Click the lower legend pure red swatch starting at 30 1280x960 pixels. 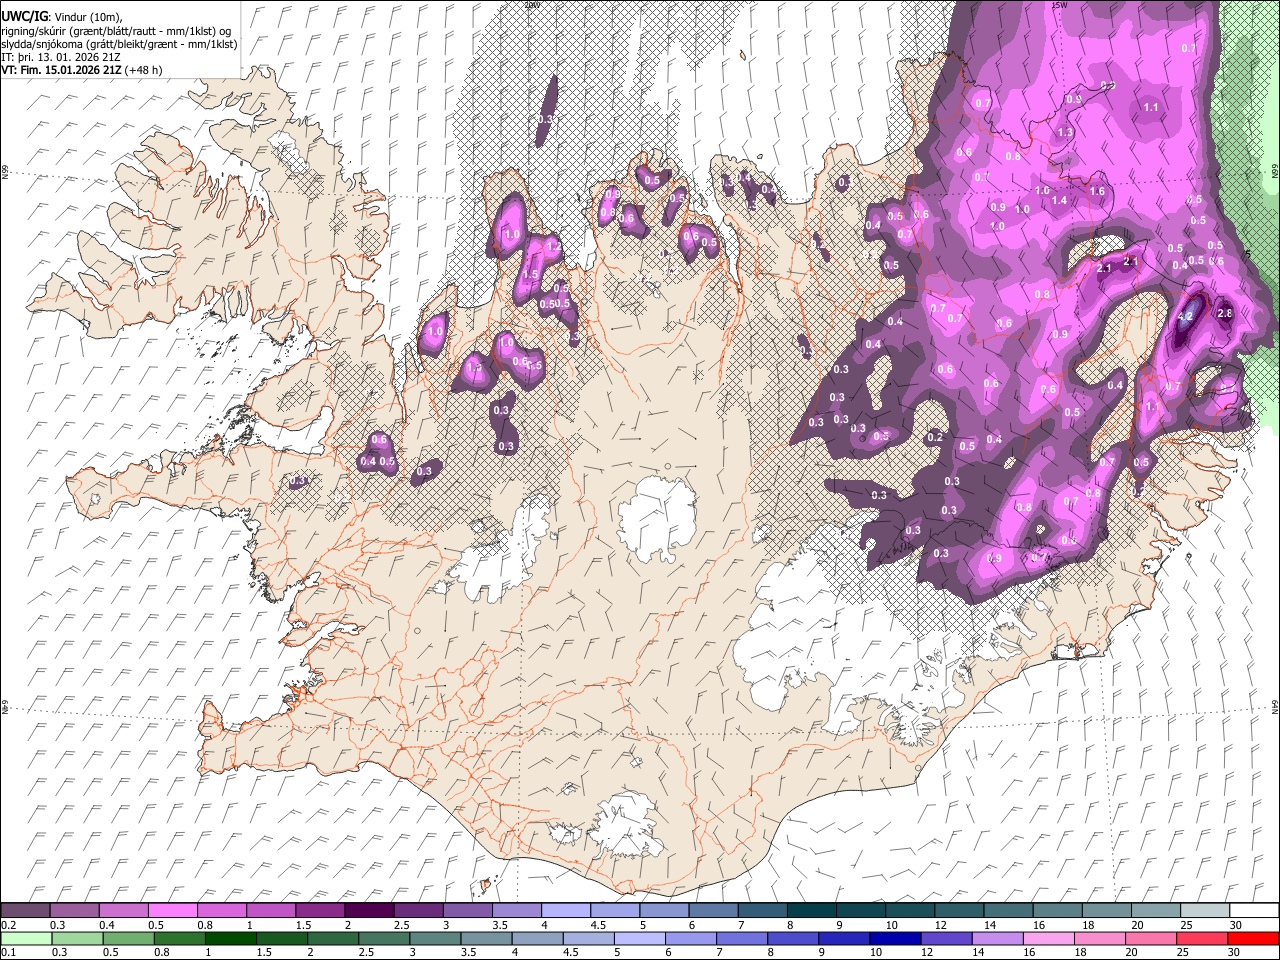1253,938
